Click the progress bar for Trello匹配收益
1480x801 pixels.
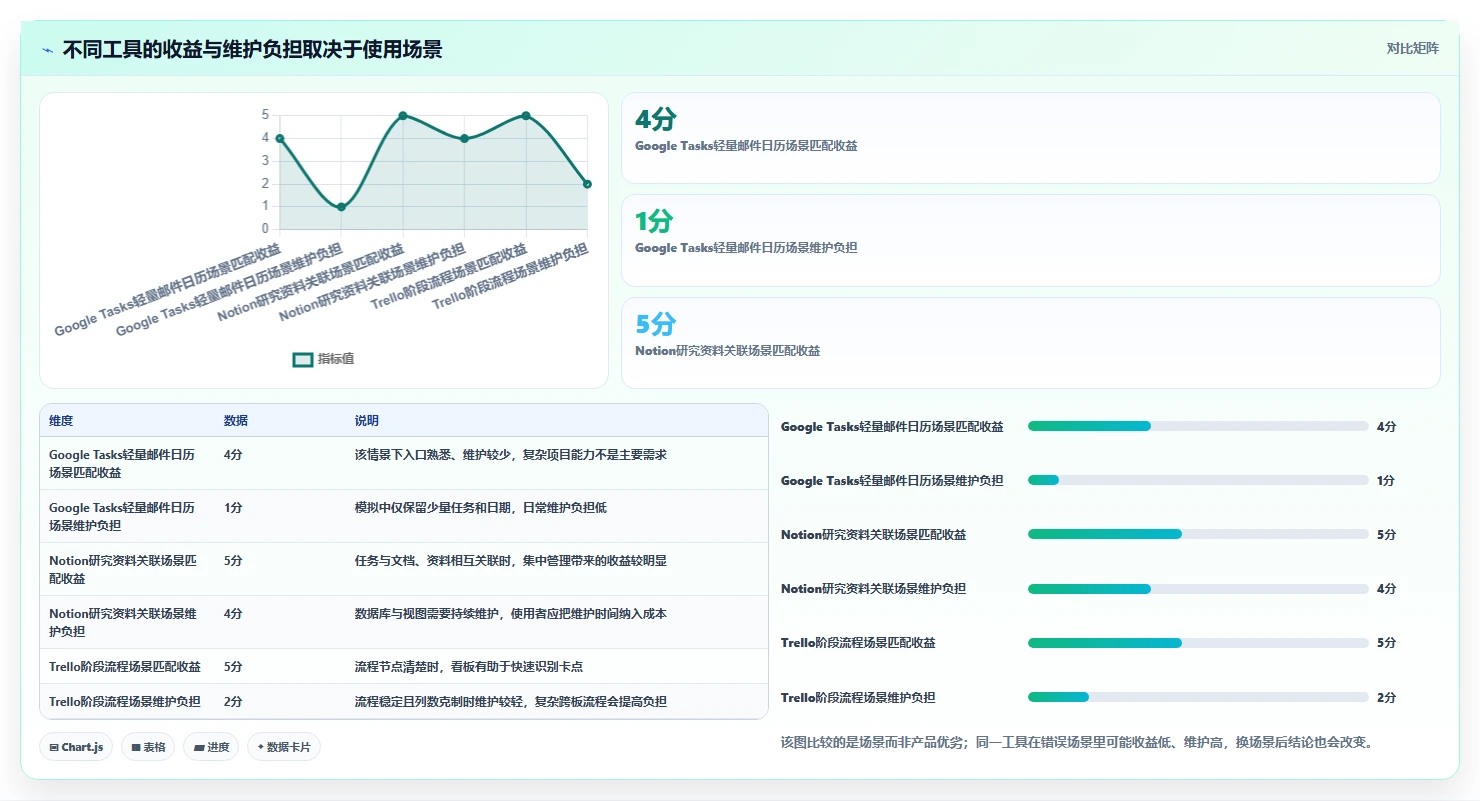(x=1198, y=643)
